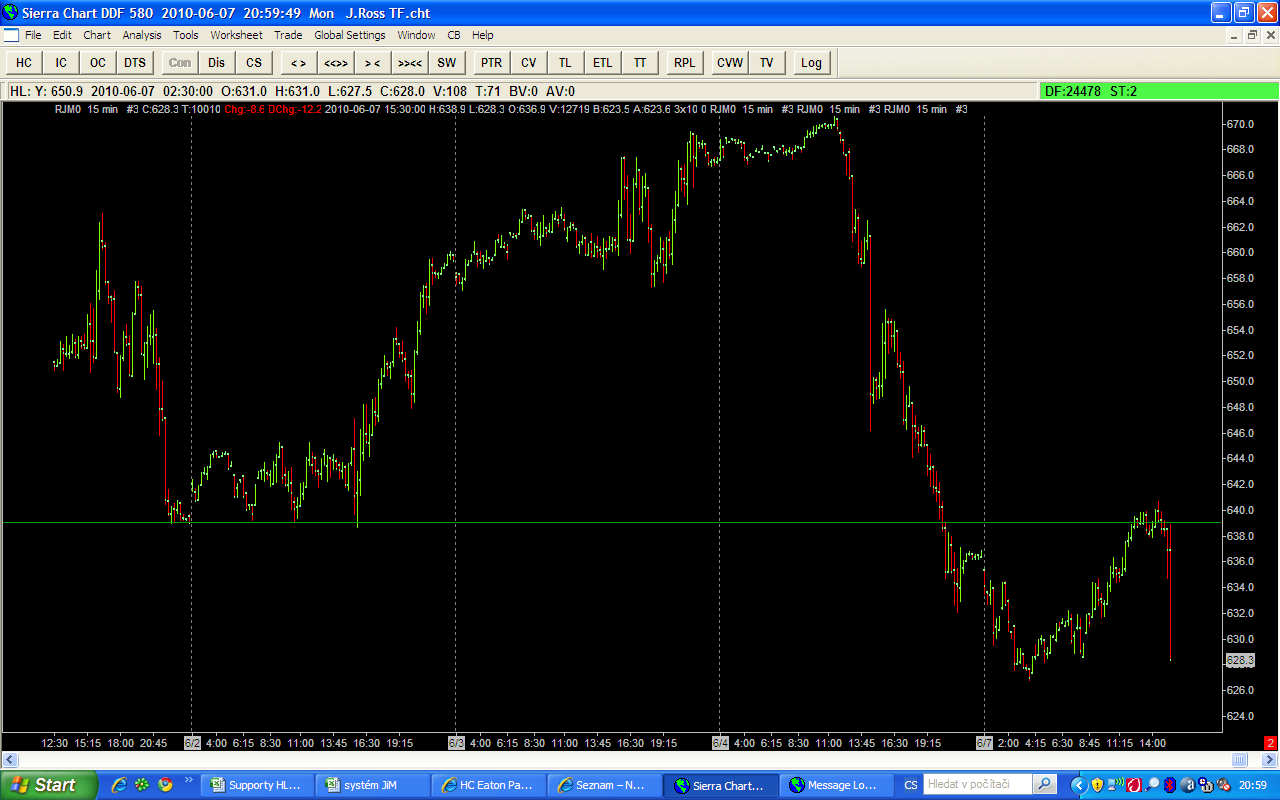The height and width of the screenshot is (800, 1280).
Task: Switch to Message Log taskbar window
Action: point(838,785)
